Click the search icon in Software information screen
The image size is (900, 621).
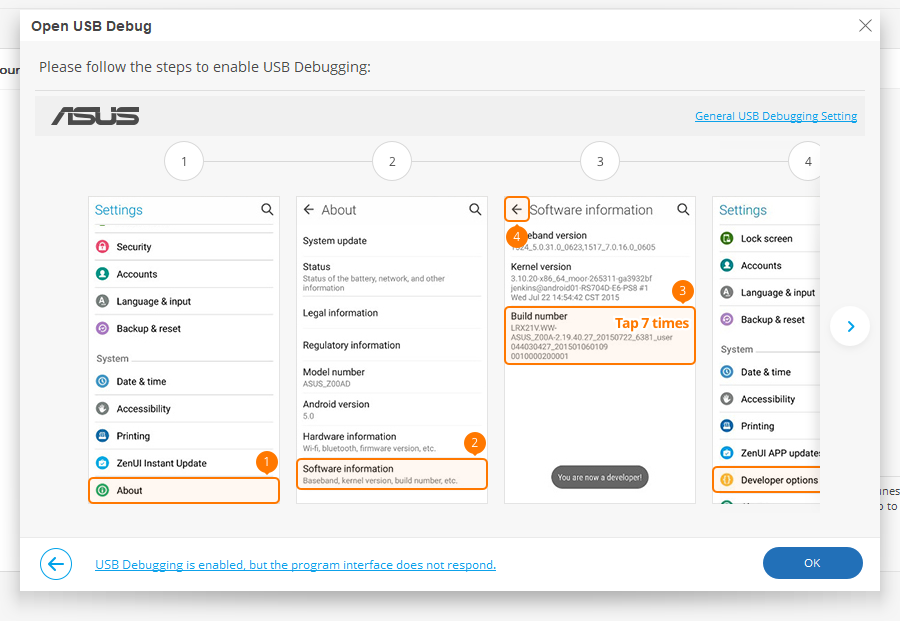pyautogui.click(x=683, y=209)
